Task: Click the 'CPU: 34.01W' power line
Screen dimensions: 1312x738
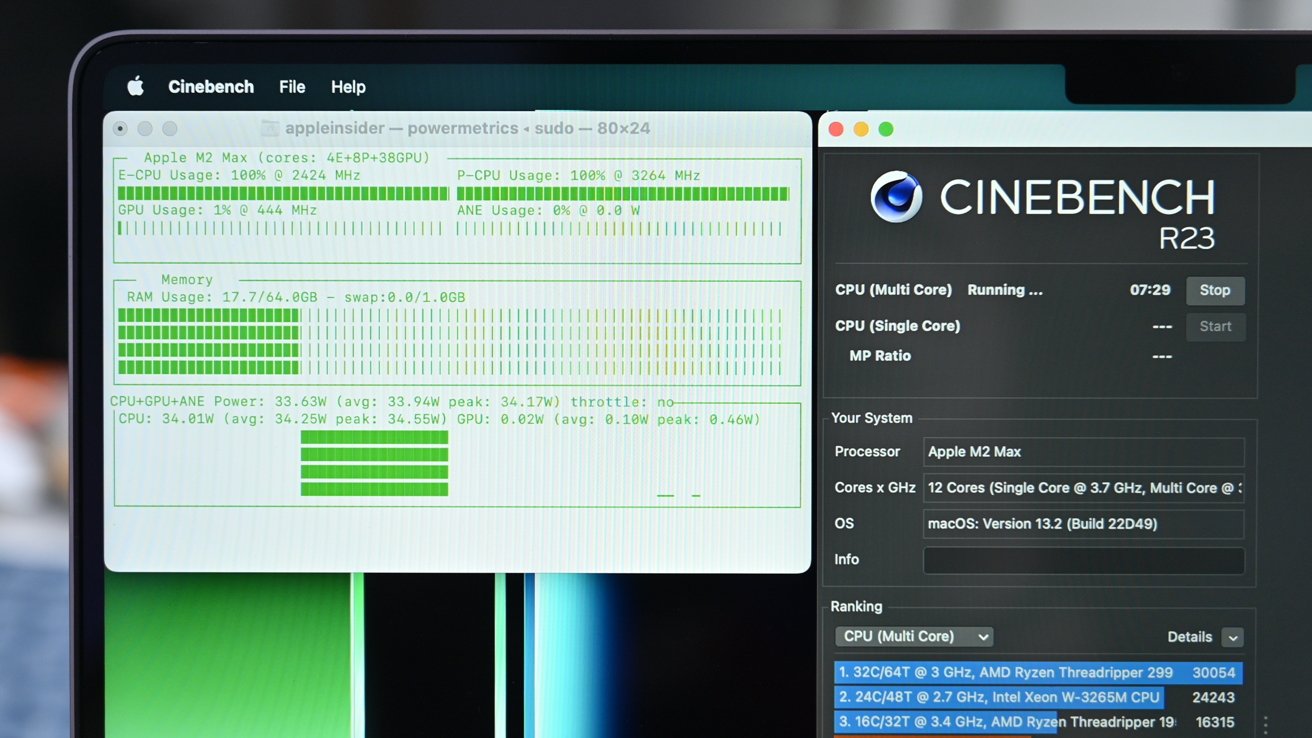Action: 439,419
